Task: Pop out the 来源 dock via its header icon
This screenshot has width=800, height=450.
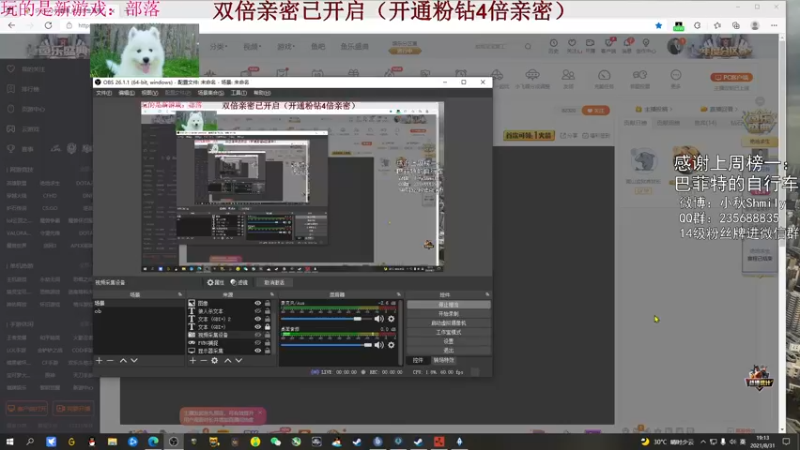Action: 272,294
